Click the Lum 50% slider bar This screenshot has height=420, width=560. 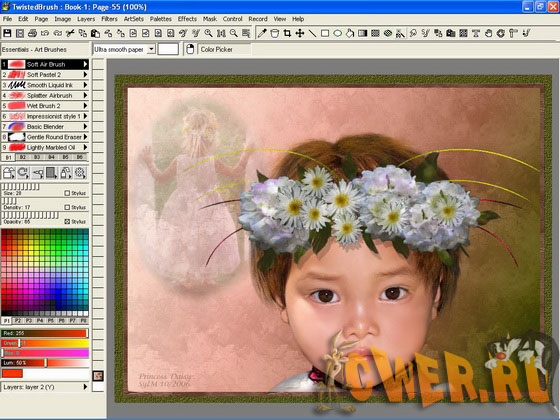point(45,363)
